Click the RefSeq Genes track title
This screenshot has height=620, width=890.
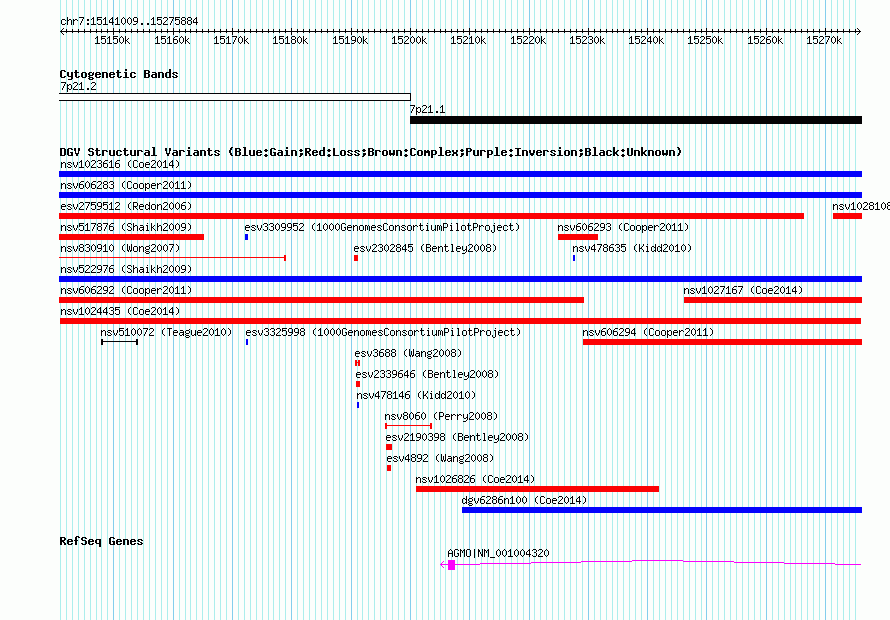pyautogui.click(x=101, y=541)
